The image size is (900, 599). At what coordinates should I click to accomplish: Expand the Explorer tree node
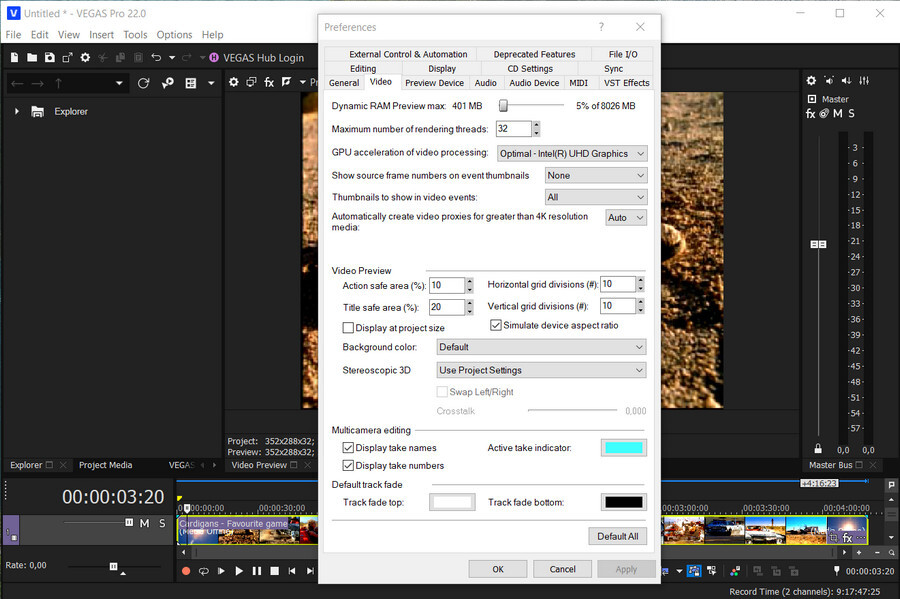click(x=17, y=111)
